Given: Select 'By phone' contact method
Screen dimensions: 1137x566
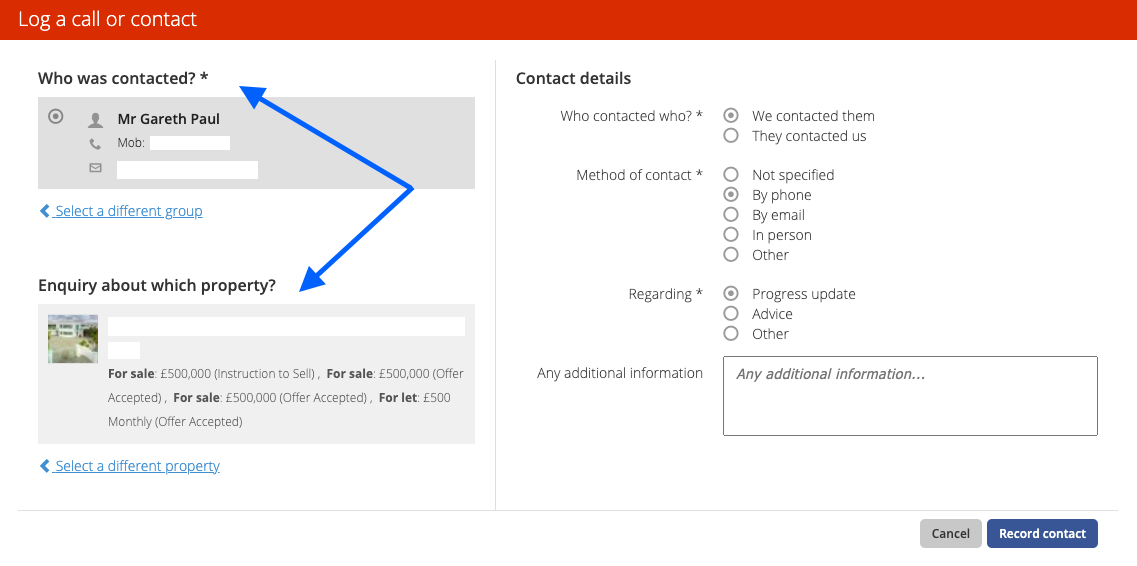Looking at the screenshot, I should click(x=731, y=195).
